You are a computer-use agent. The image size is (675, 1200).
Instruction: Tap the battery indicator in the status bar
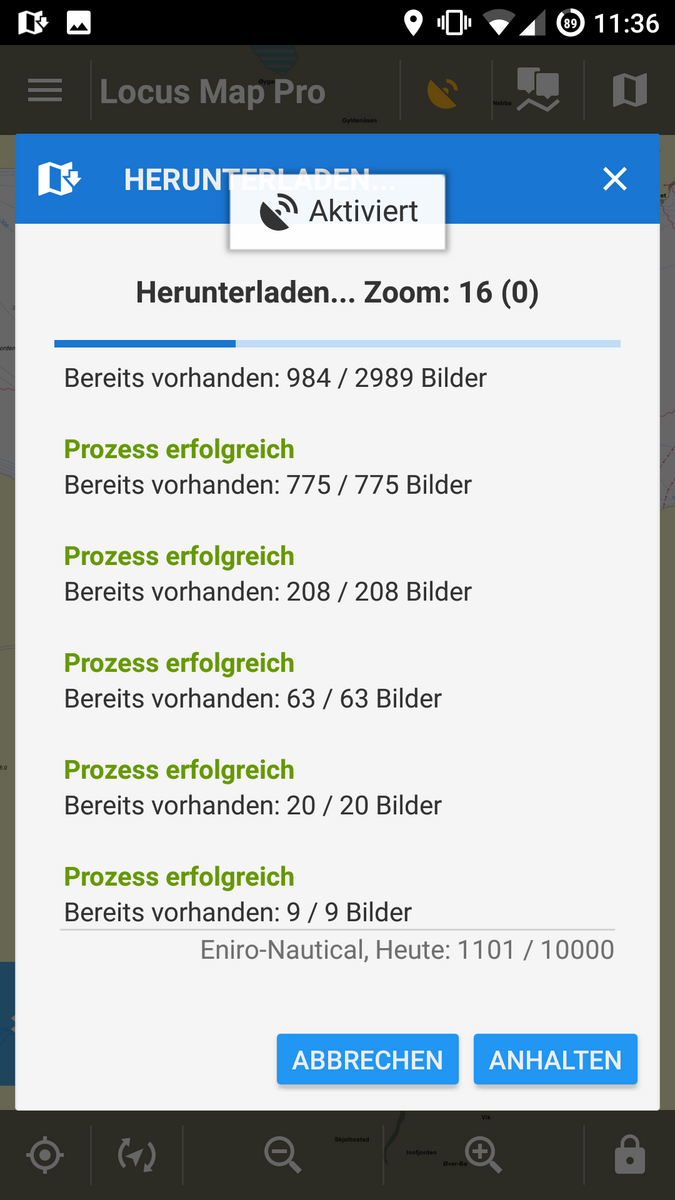(570, 22)
